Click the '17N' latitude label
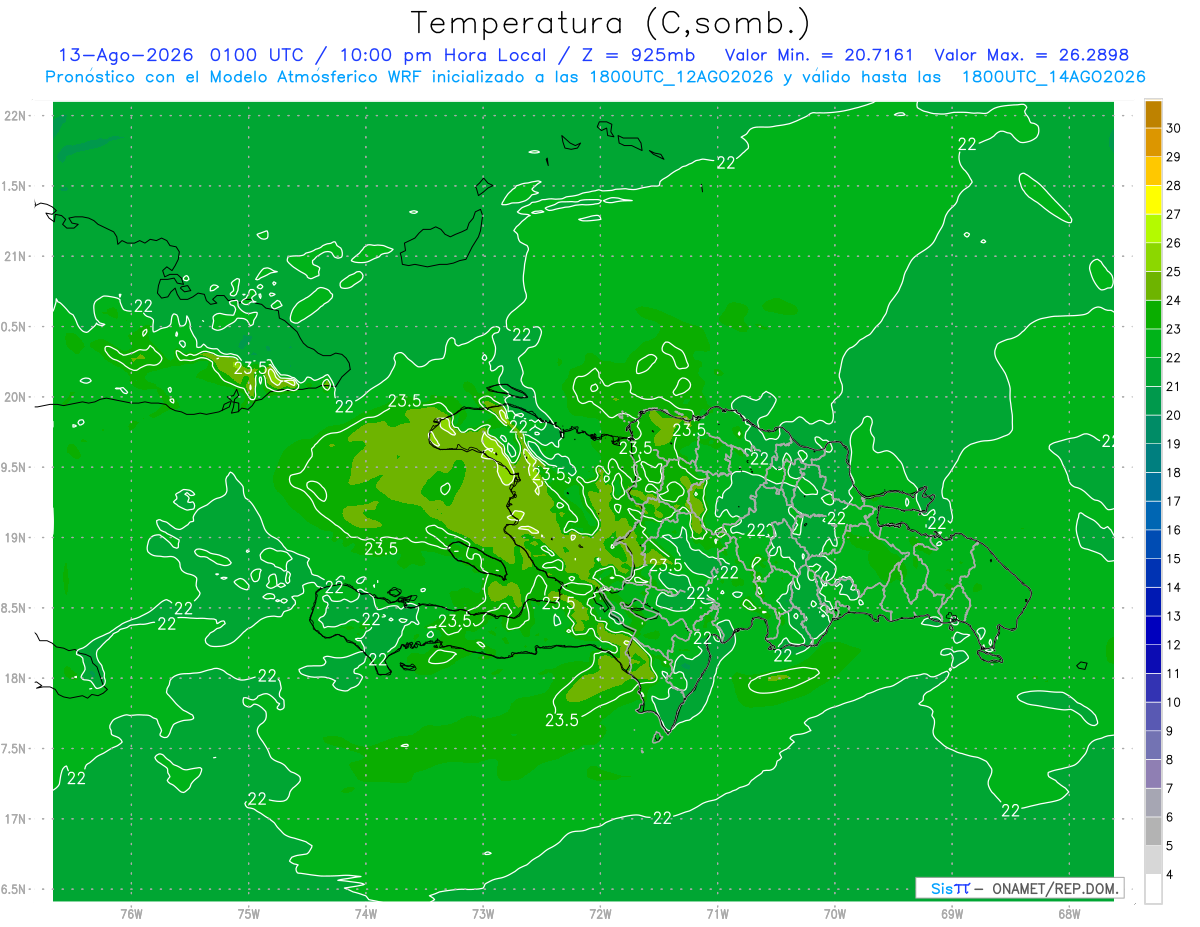Image resolution: width=1200 pixels, height=927 pixels. tap(17, 819)
